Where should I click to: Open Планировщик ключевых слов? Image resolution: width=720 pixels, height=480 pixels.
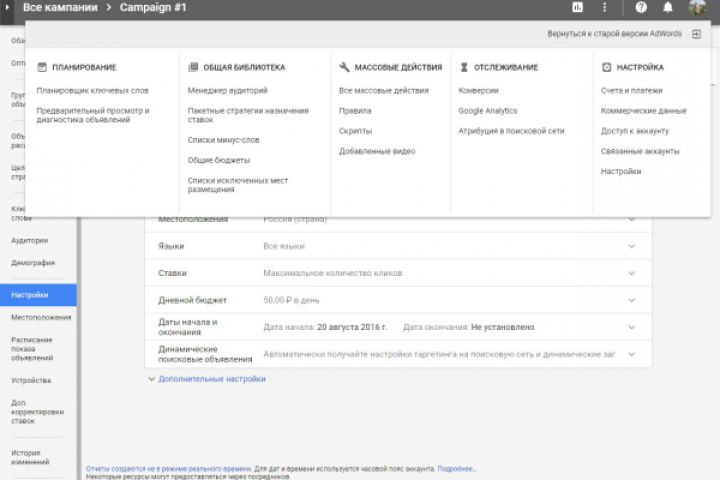92,90
